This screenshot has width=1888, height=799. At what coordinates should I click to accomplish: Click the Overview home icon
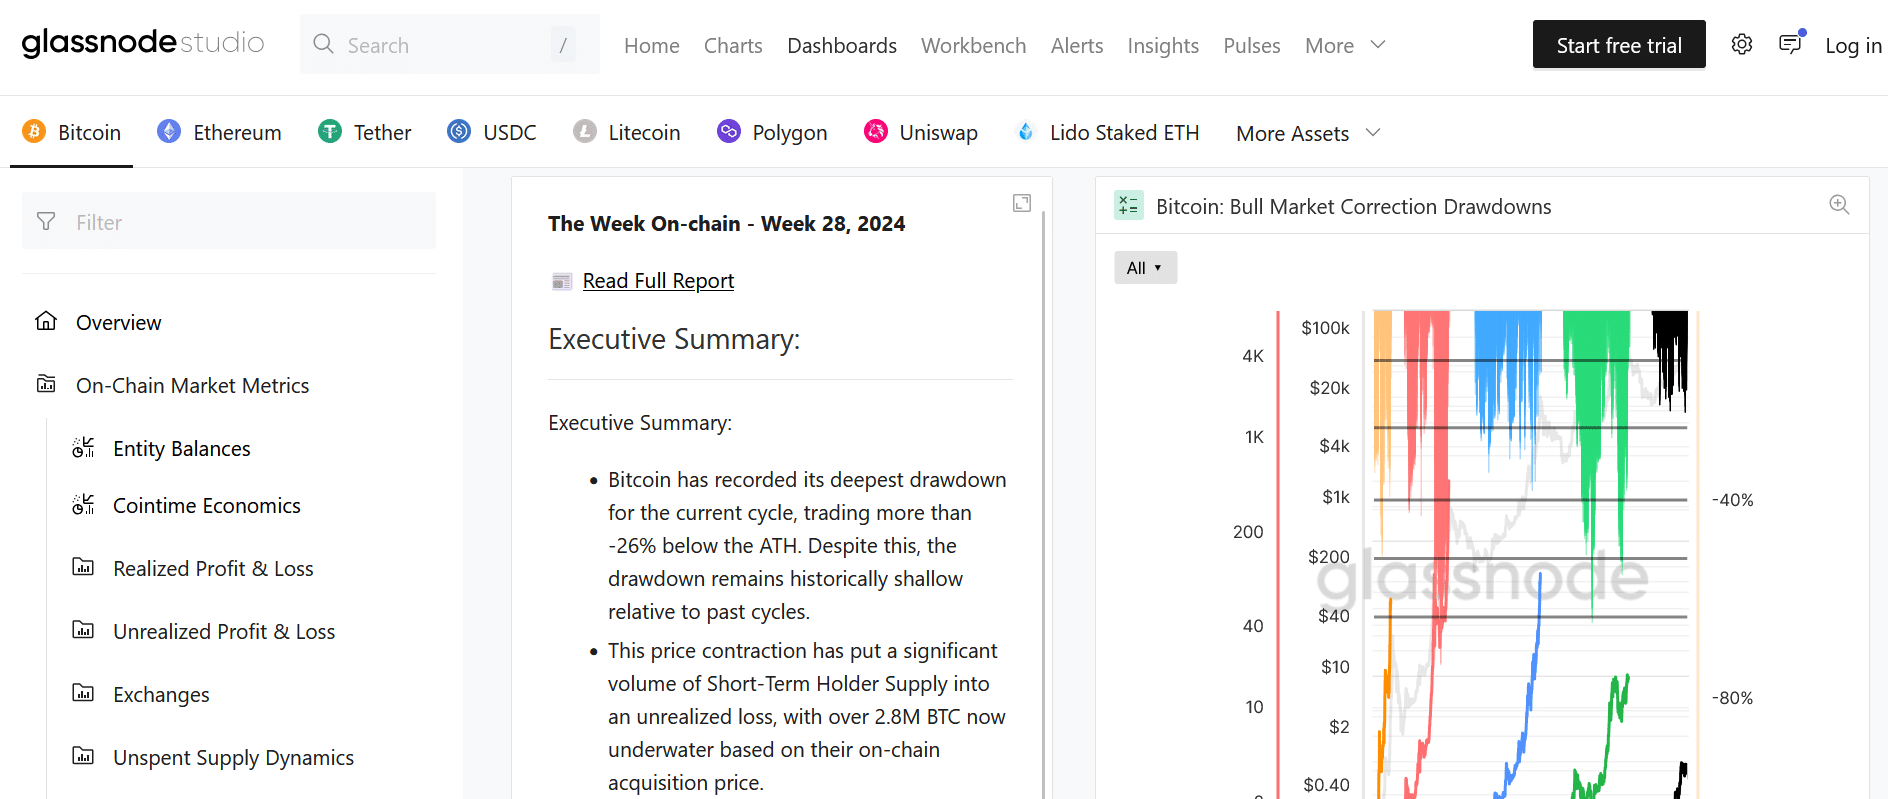pyautogui.click(x=46, y=321)
